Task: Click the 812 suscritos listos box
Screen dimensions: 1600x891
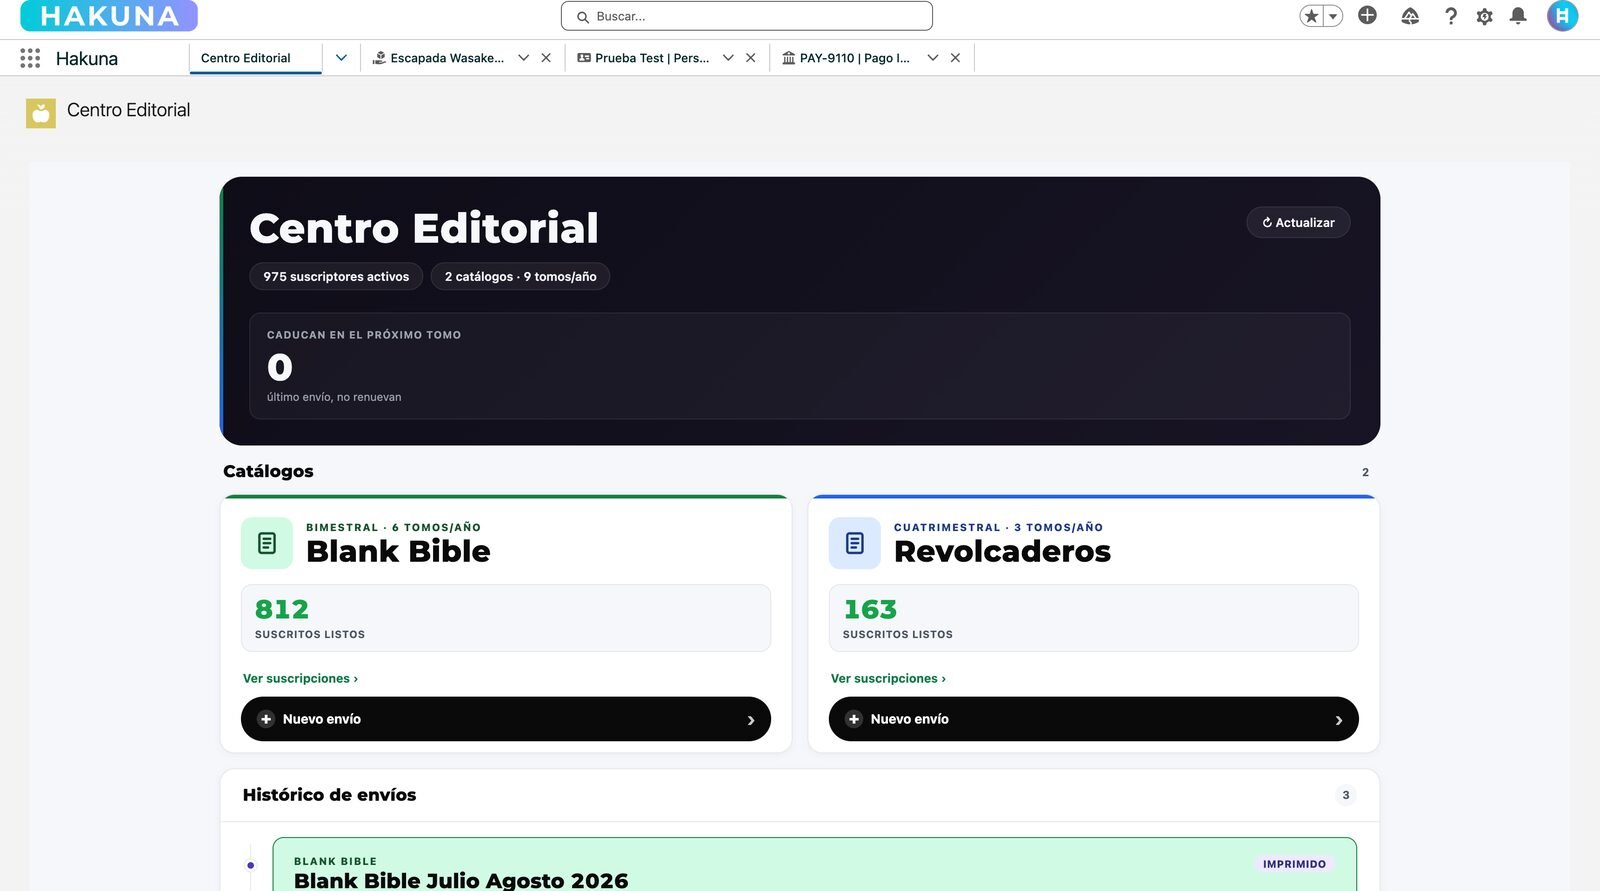Action: click(x=505, y=618)
